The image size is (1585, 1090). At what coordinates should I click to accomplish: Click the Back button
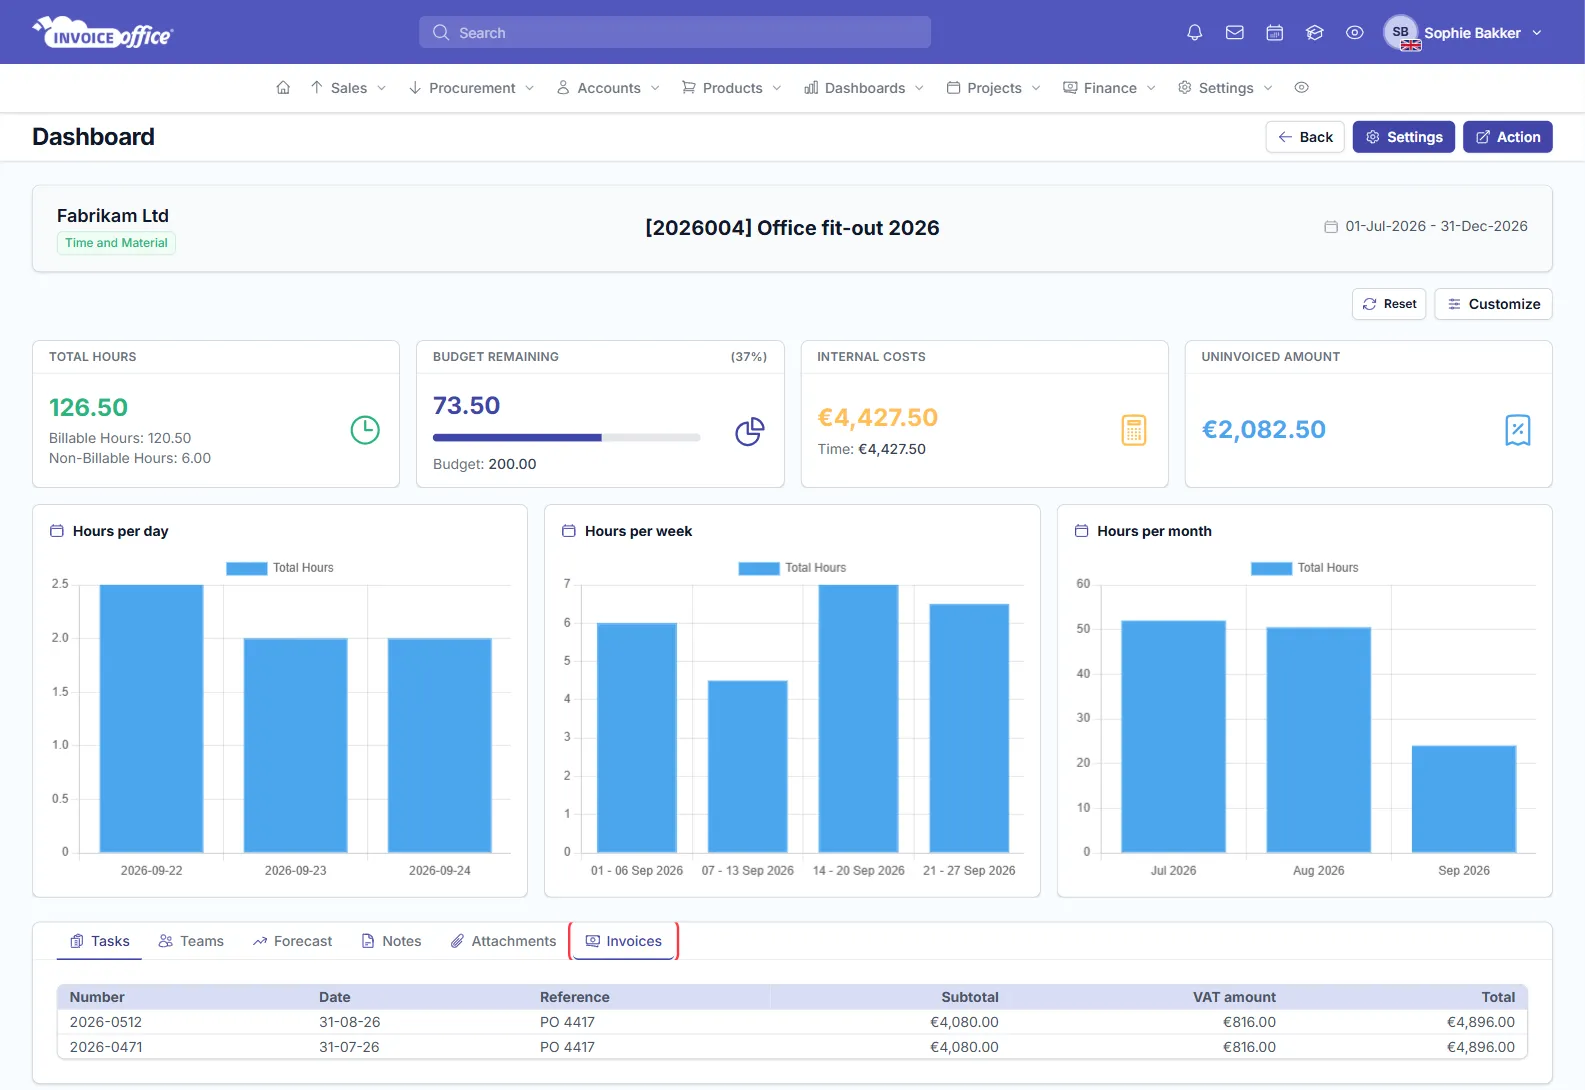(1305, 137)
